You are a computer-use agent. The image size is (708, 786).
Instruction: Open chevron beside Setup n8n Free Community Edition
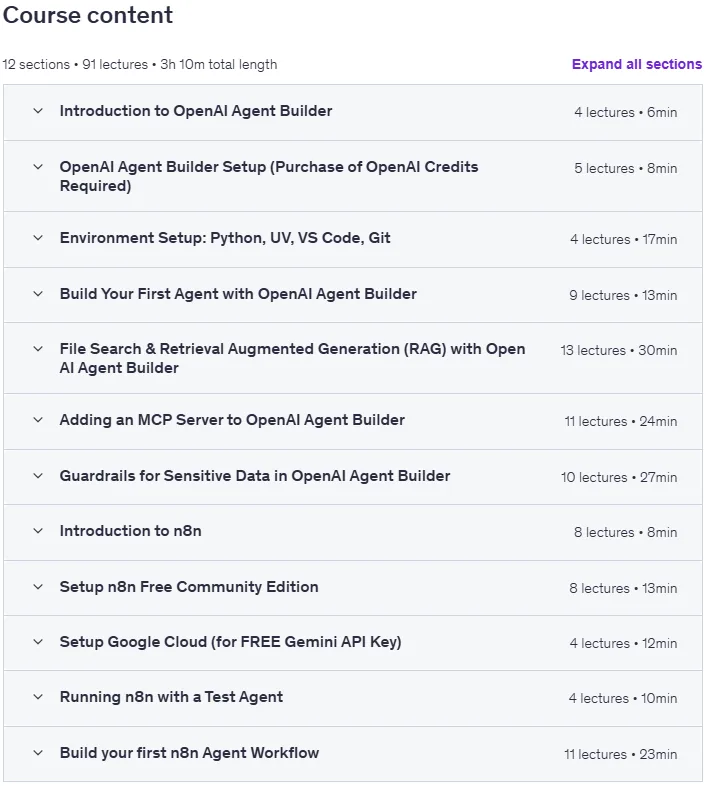[38, 587]
